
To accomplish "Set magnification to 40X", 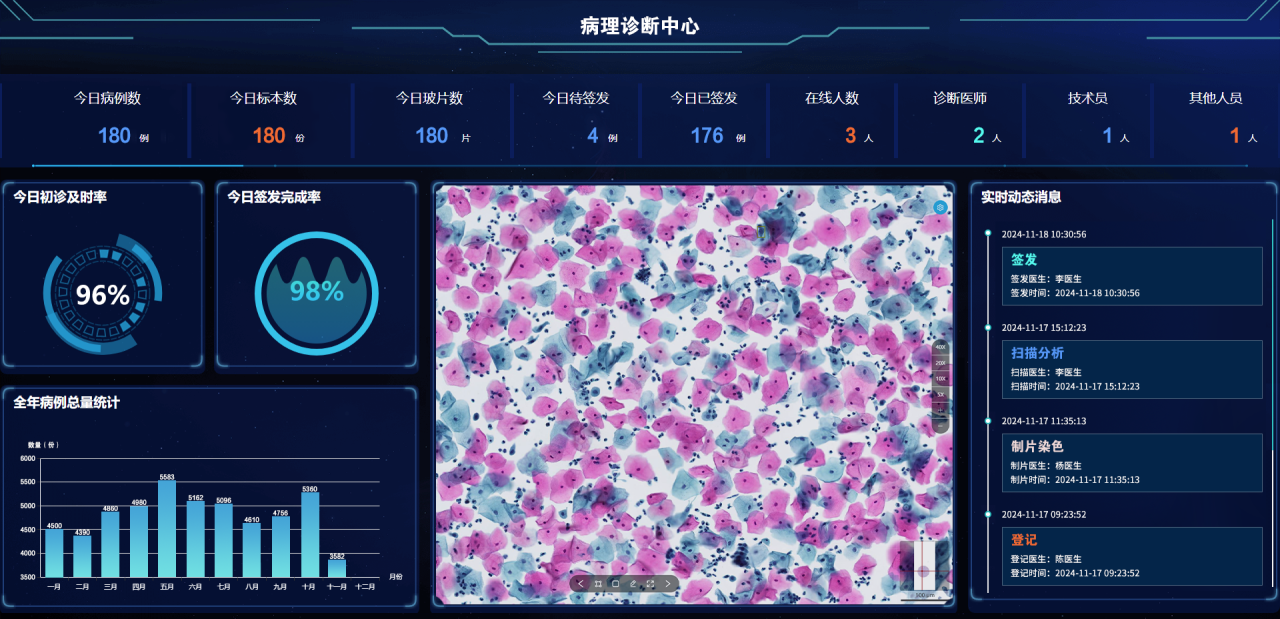I will pyautogui.click(x=940, y=347).
